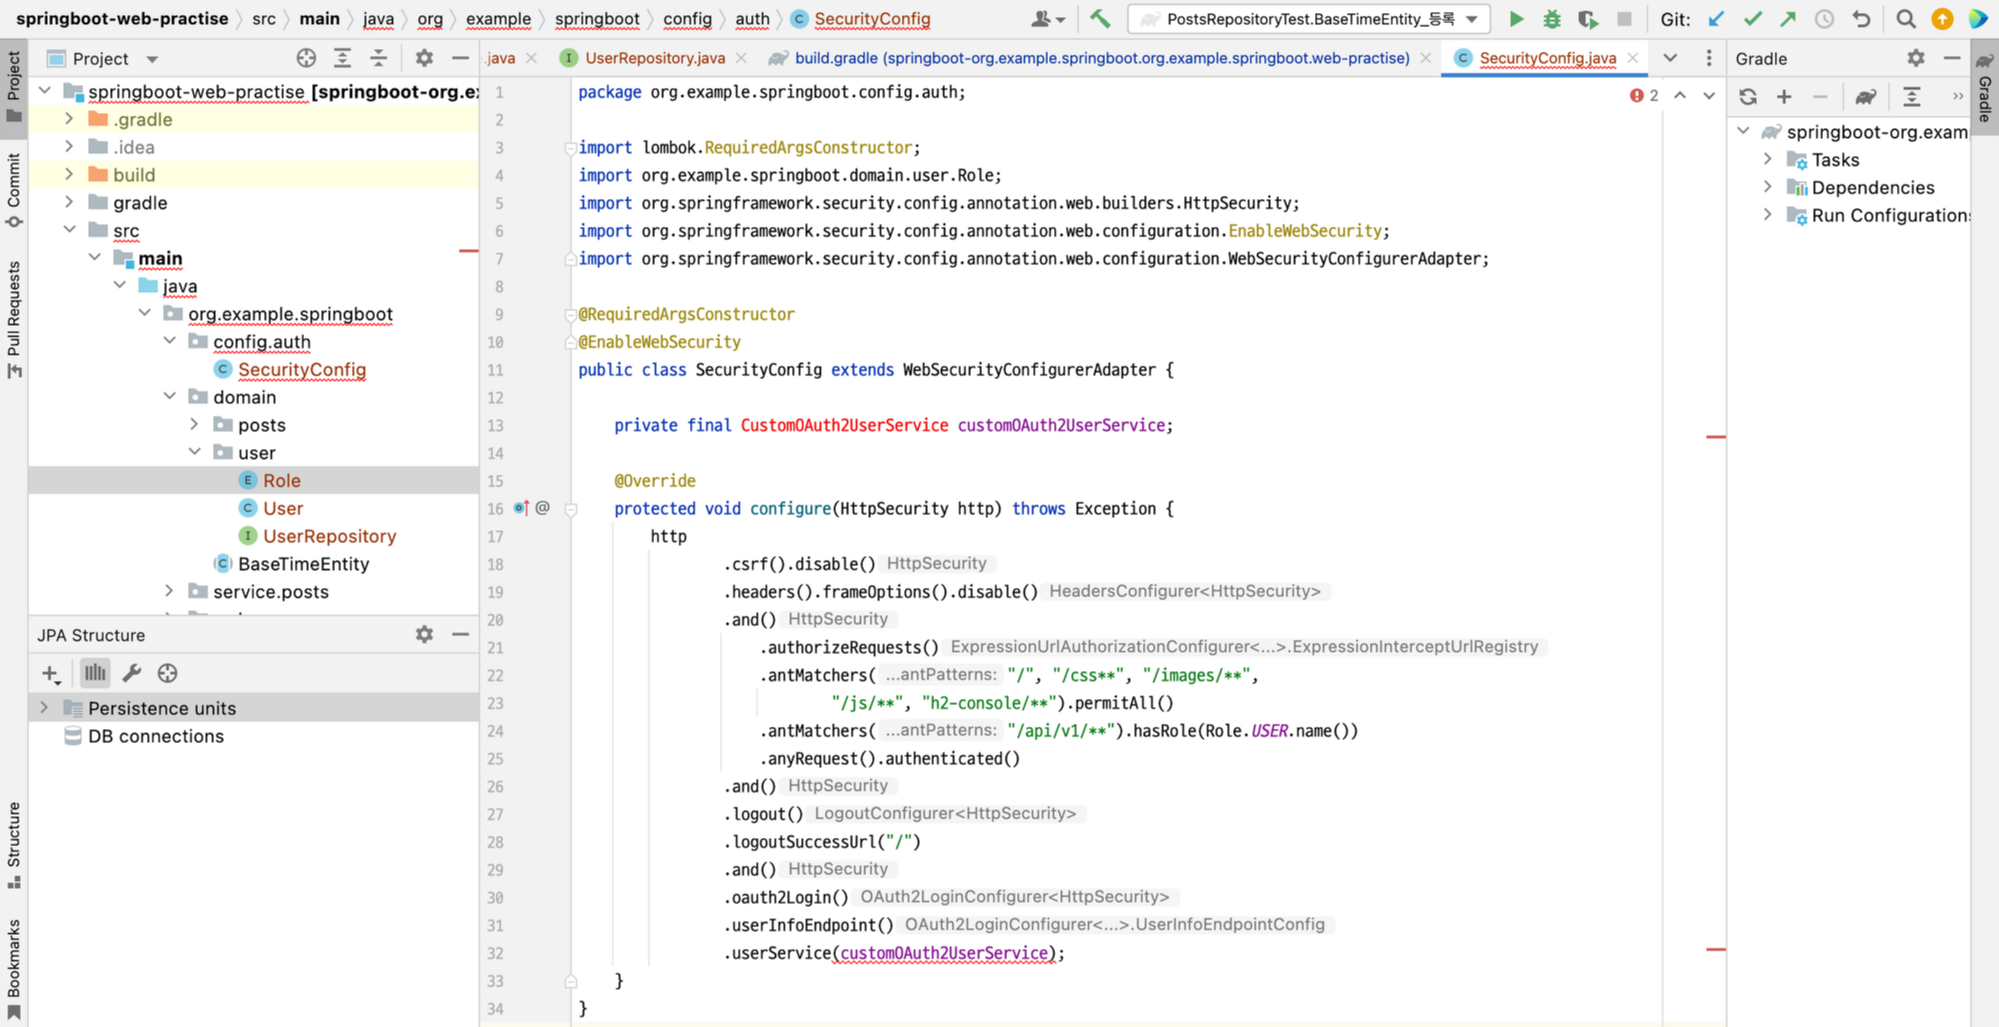Click the Gradle elephant execute task icon
The image size is (1999, 1027).
(1865, 97)
